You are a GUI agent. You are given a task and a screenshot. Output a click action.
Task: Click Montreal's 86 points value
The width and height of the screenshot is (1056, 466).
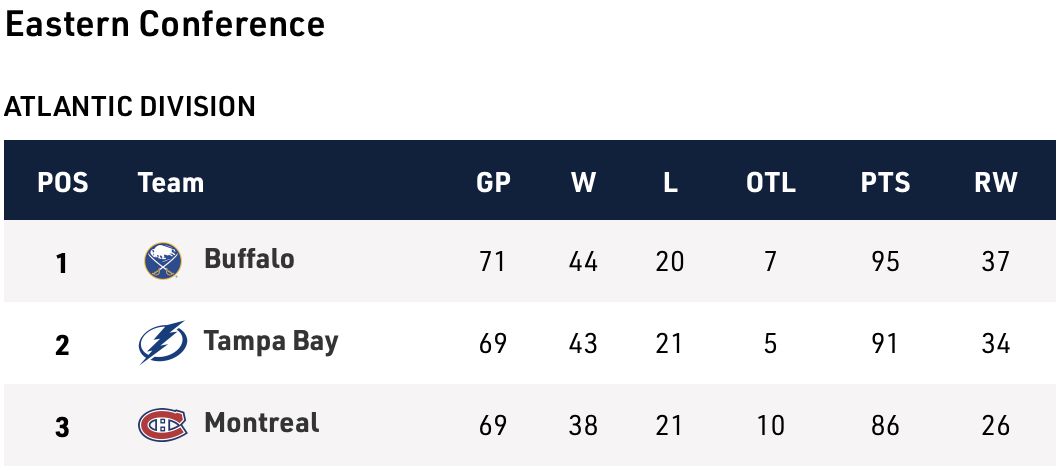point(885,426)
